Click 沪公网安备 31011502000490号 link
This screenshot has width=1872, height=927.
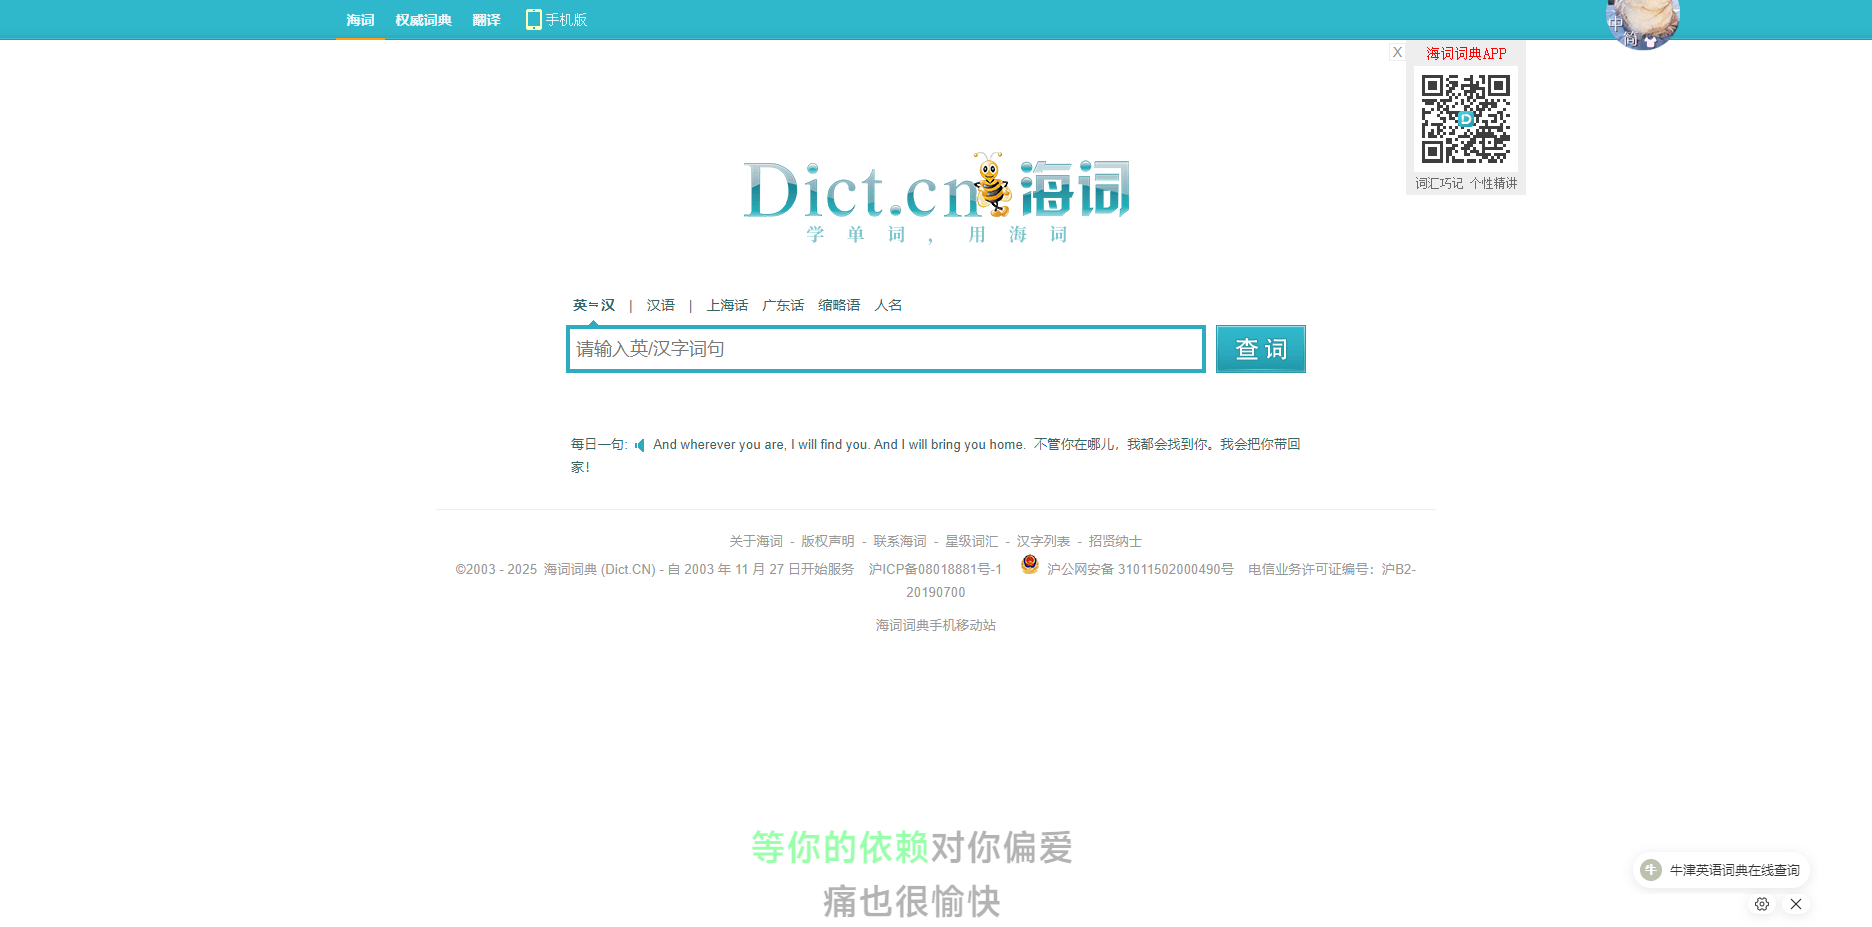tap(1140, 569)
